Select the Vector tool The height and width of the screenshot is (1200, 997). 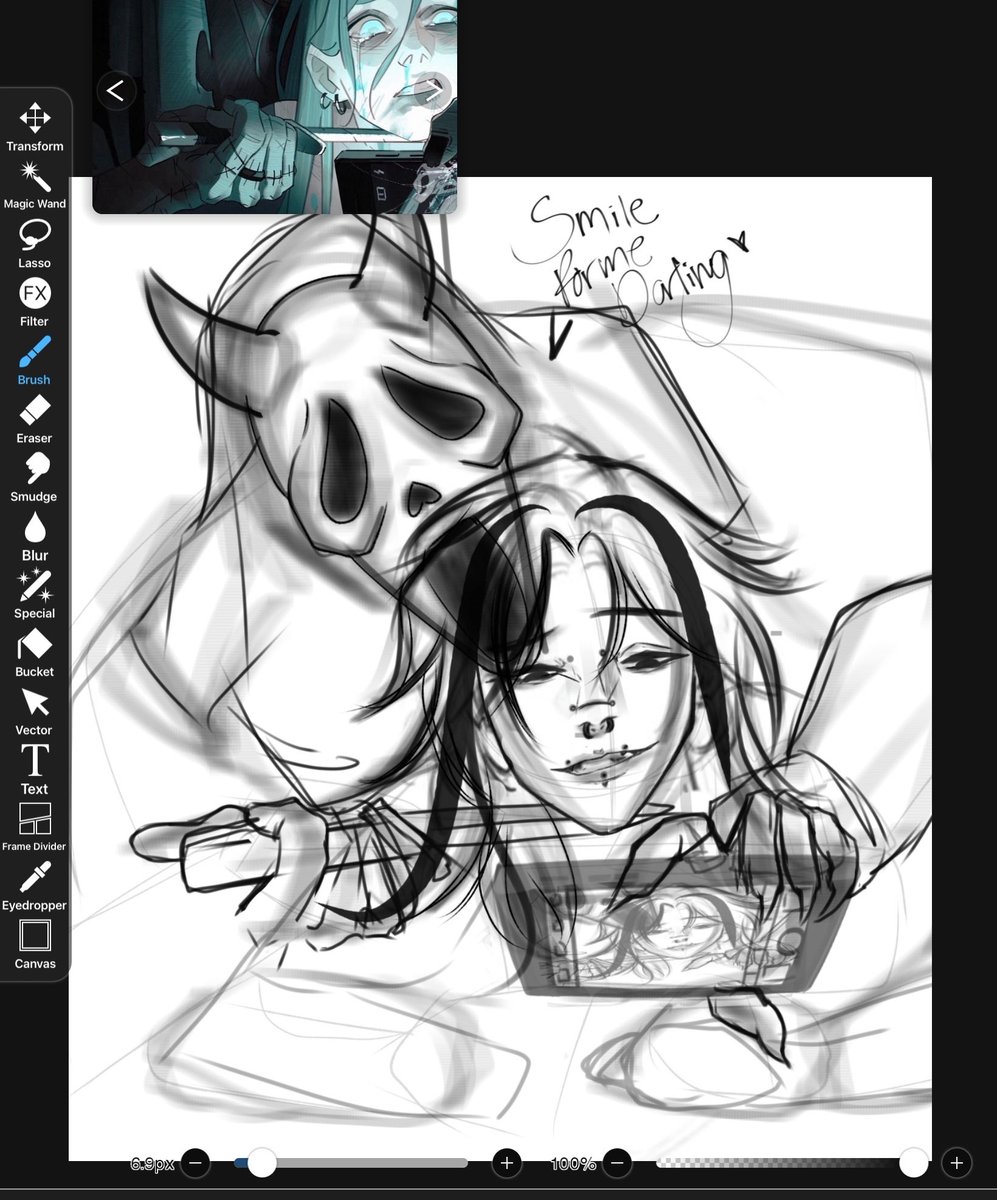(x=35, y=712)
